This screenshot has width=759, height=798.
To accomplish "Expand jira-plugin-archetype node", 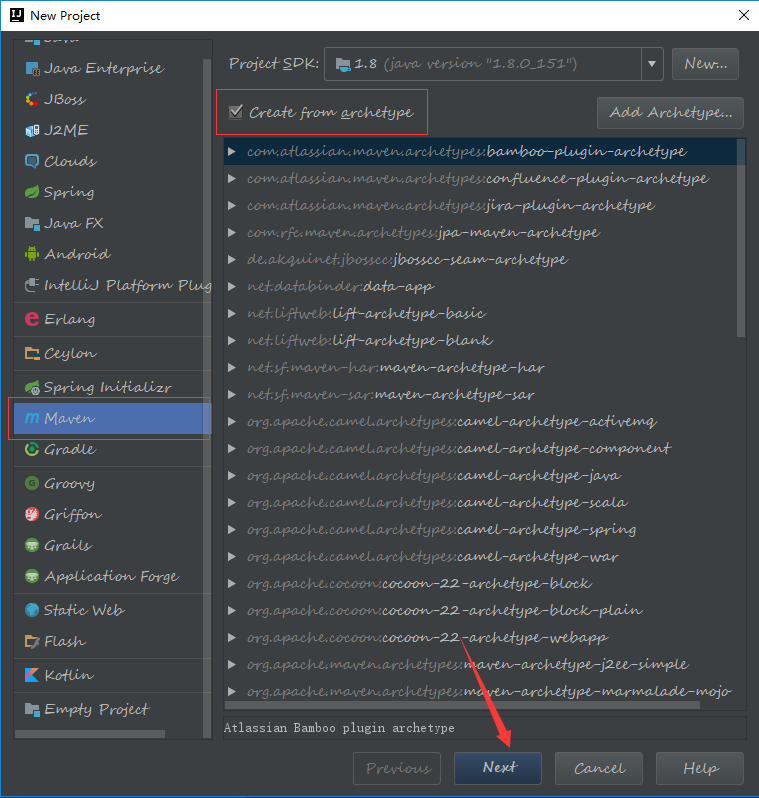I will click(x=232, y=206).
